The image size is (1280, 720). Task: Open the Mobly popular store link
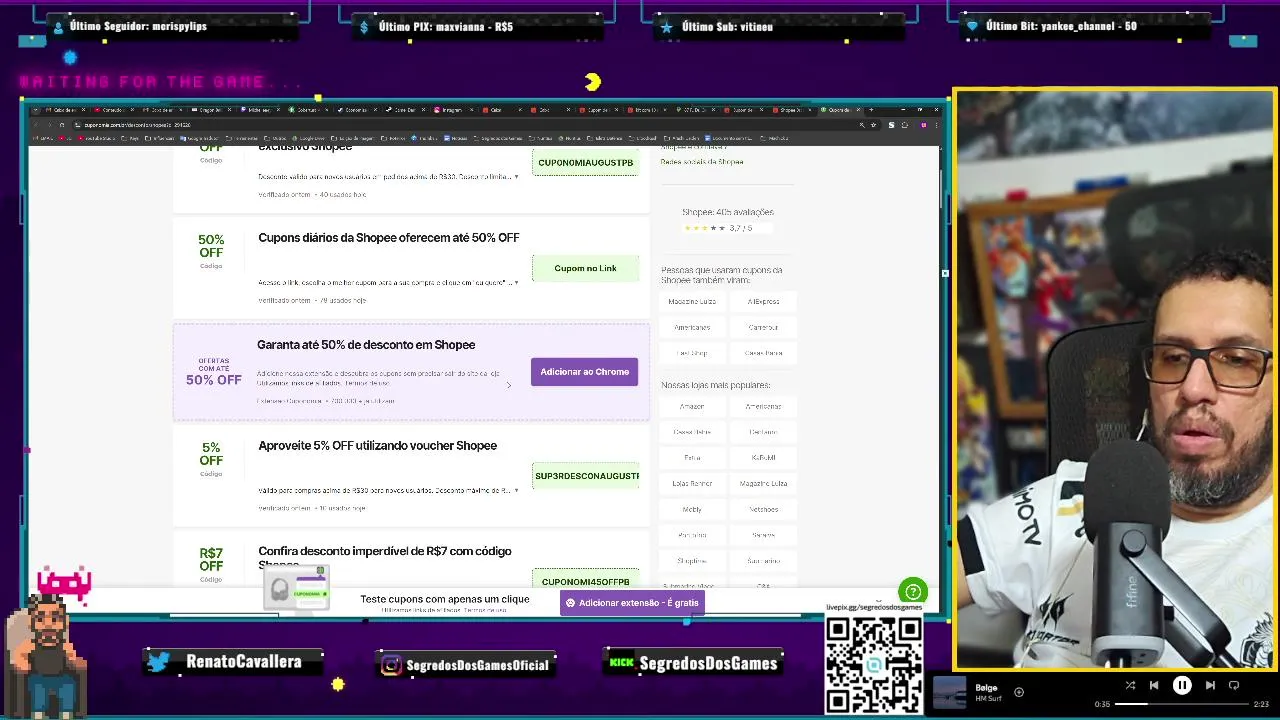coord(692,509)
